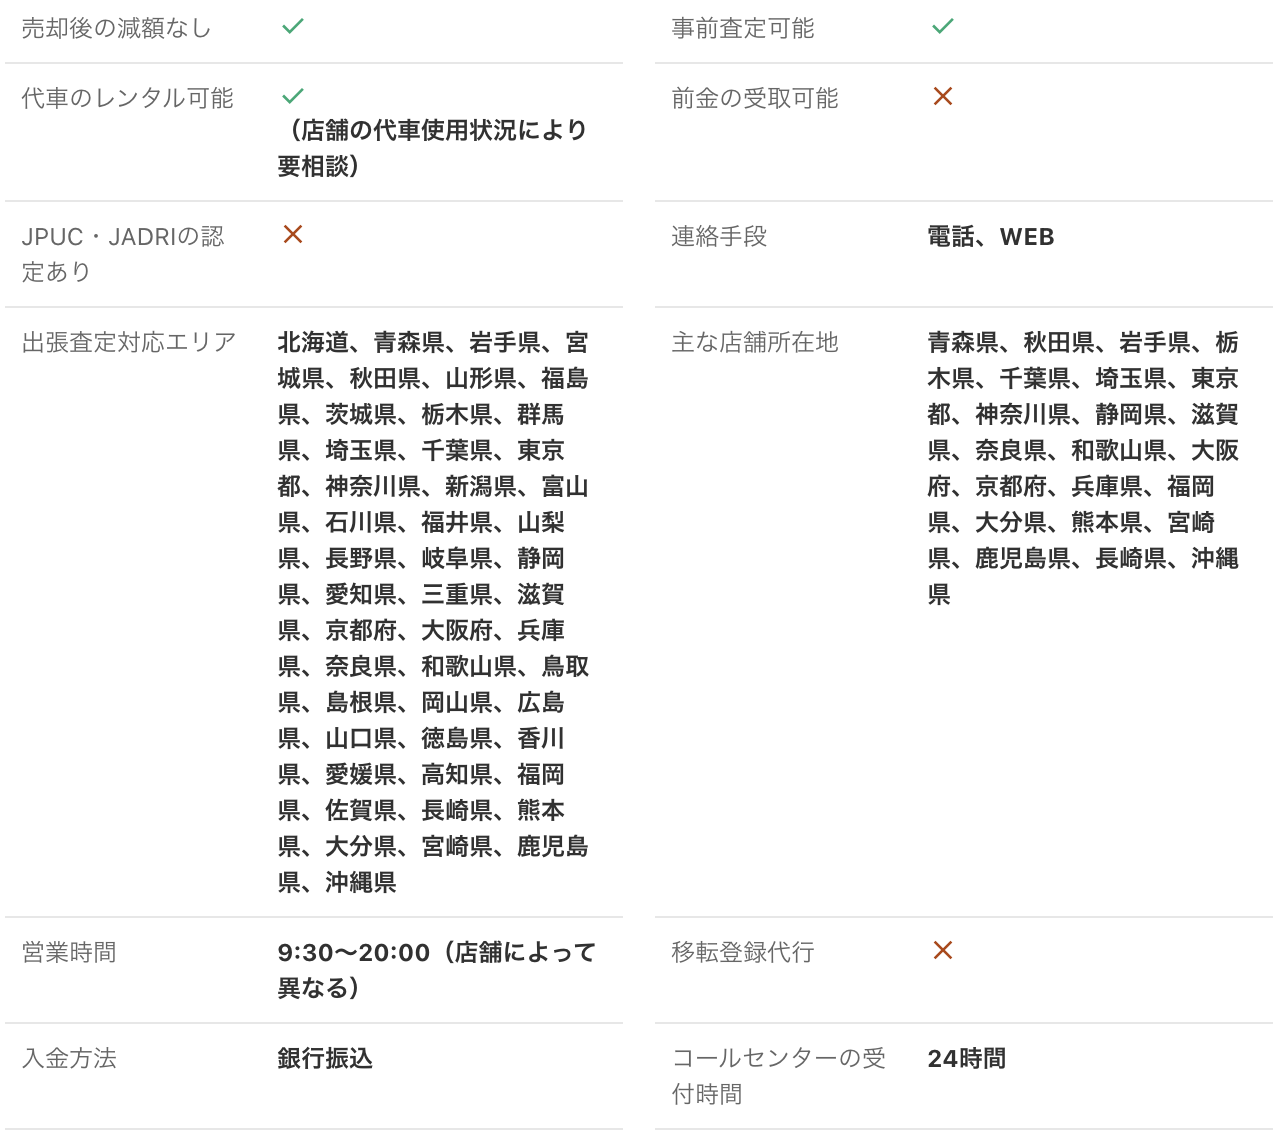Click the 24時間 call center value
The width and height of the screenshot is (1280, 1134).
pyautogui.click(x=966, y=1059)
